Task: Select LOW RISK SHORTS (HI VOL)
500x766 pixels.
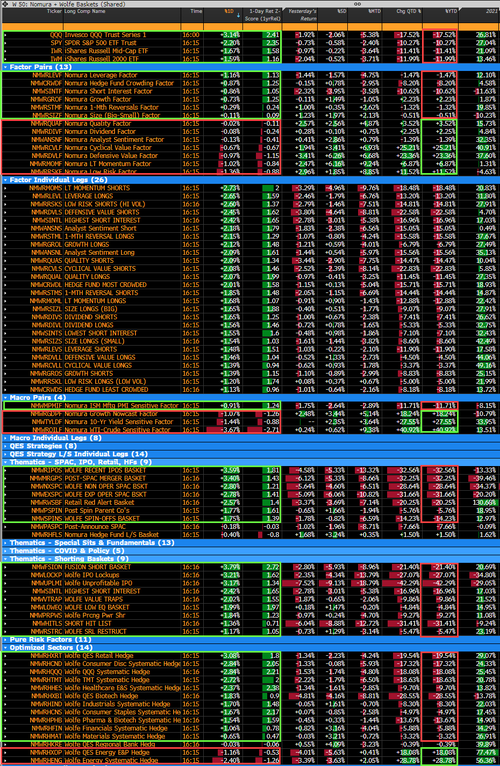Action: [x=250, y=204]
